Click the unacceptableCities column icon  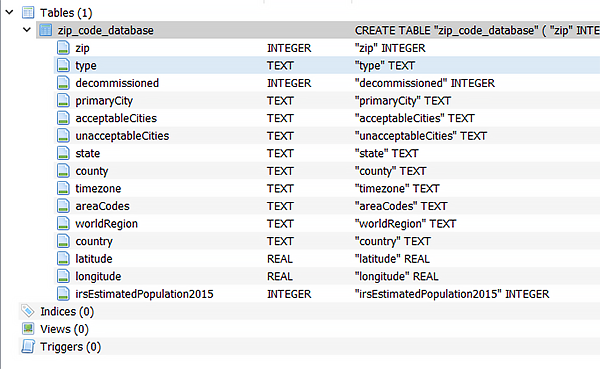(x=63, y=136)
